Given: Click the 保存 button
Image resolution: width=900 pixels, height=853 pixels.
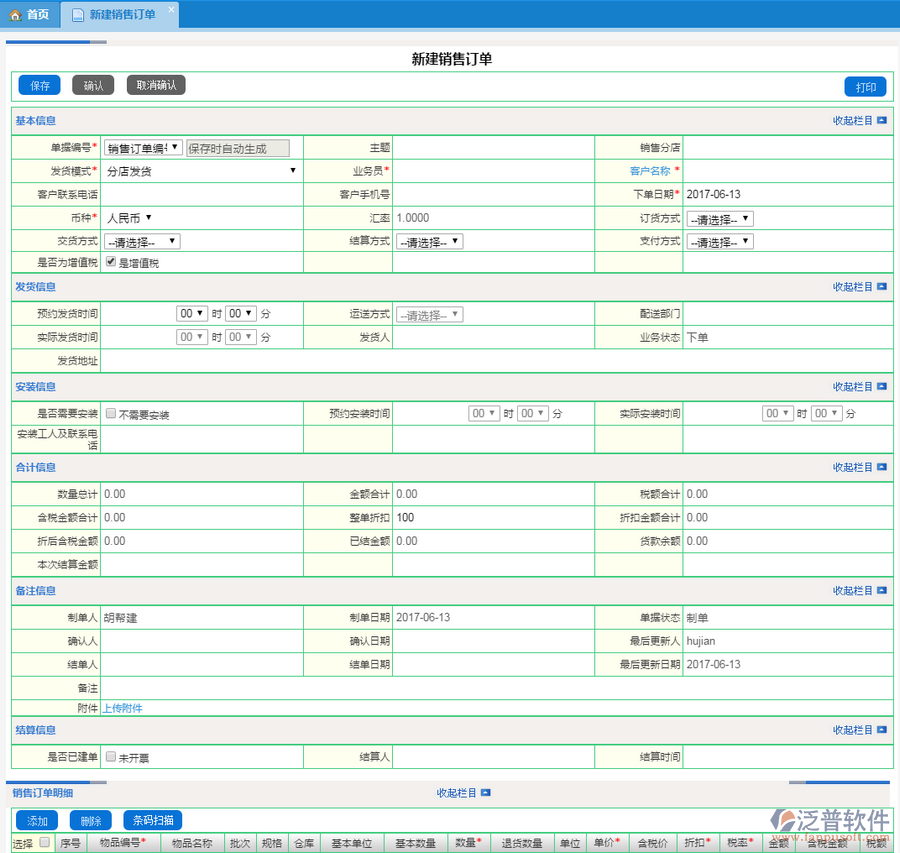Looking at the screenshot, I should 40,86.
